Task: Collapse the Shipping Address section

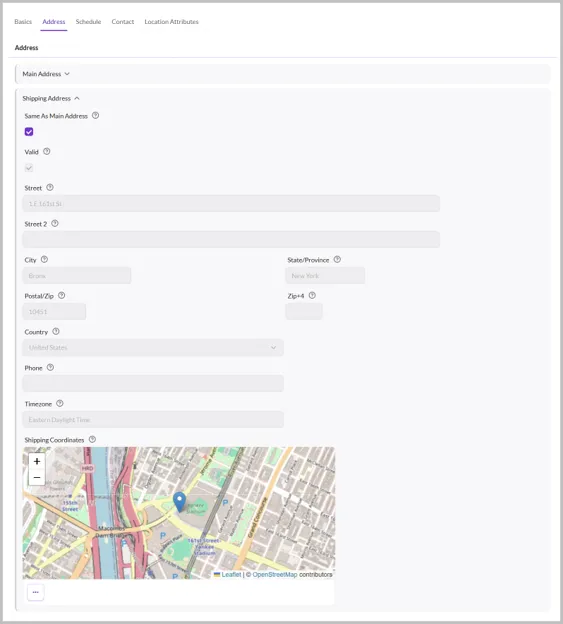Action: 51,98
